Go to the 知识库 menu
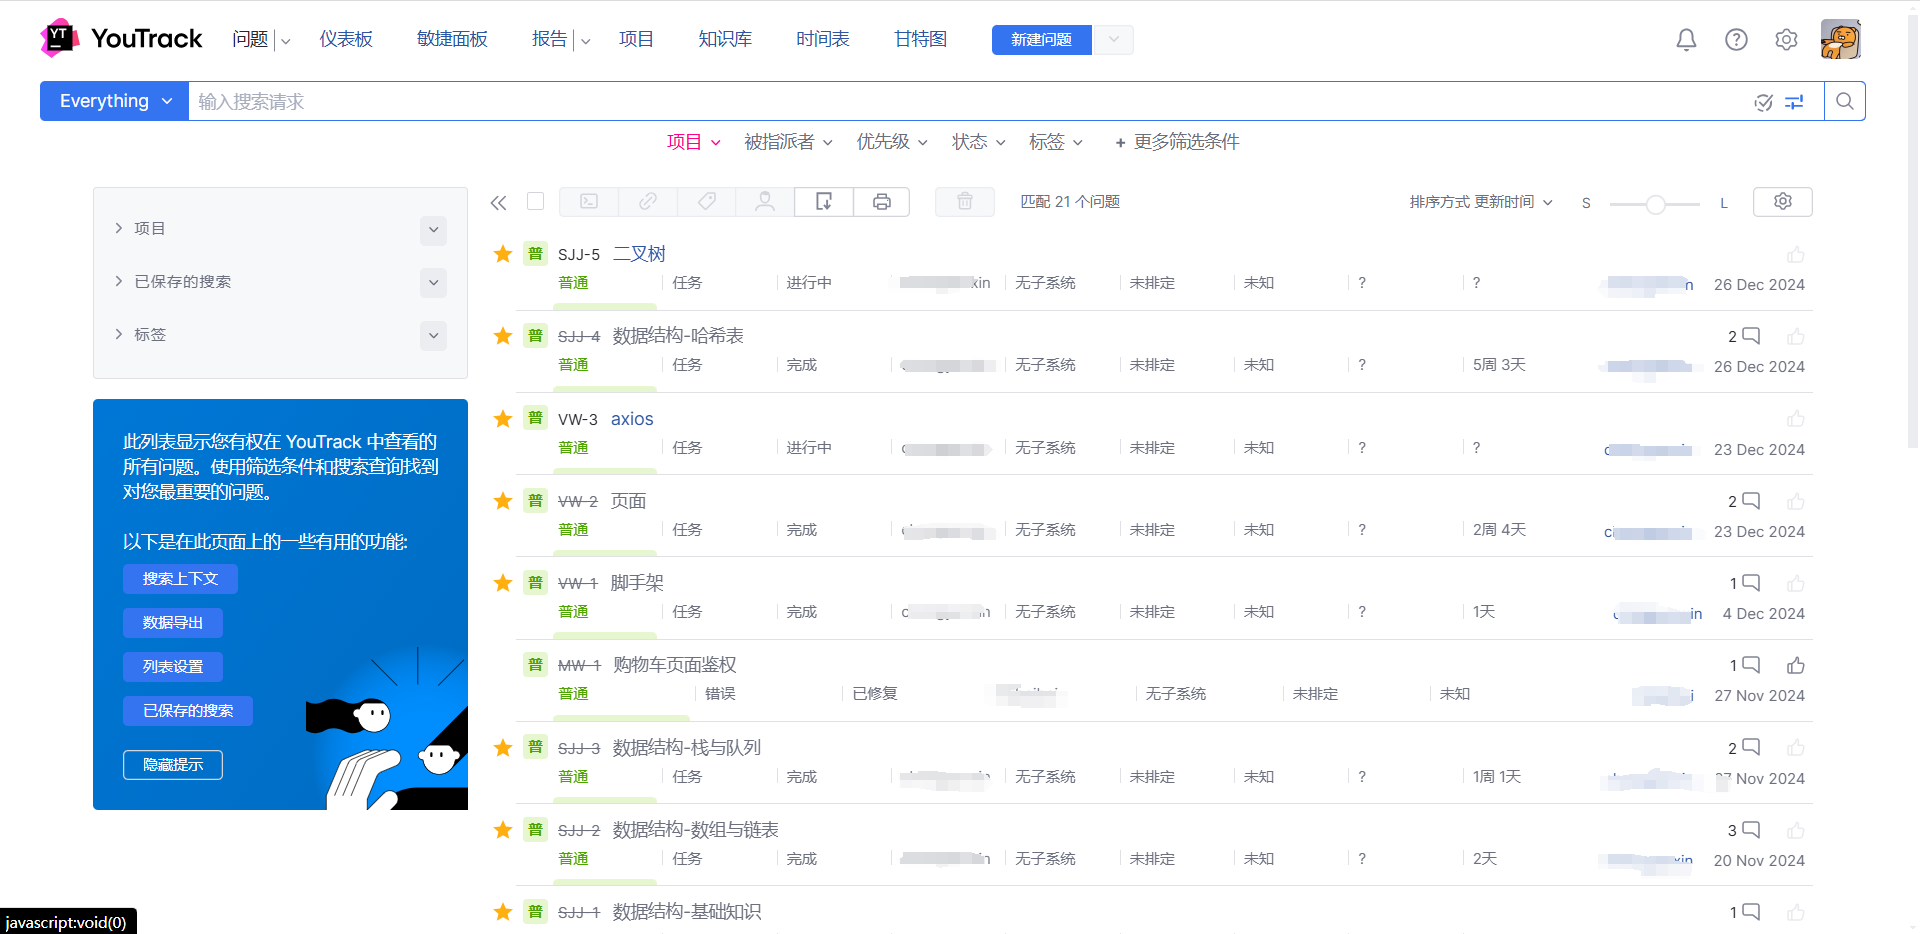The image size is (1920, 934). (x=725, y=39)
